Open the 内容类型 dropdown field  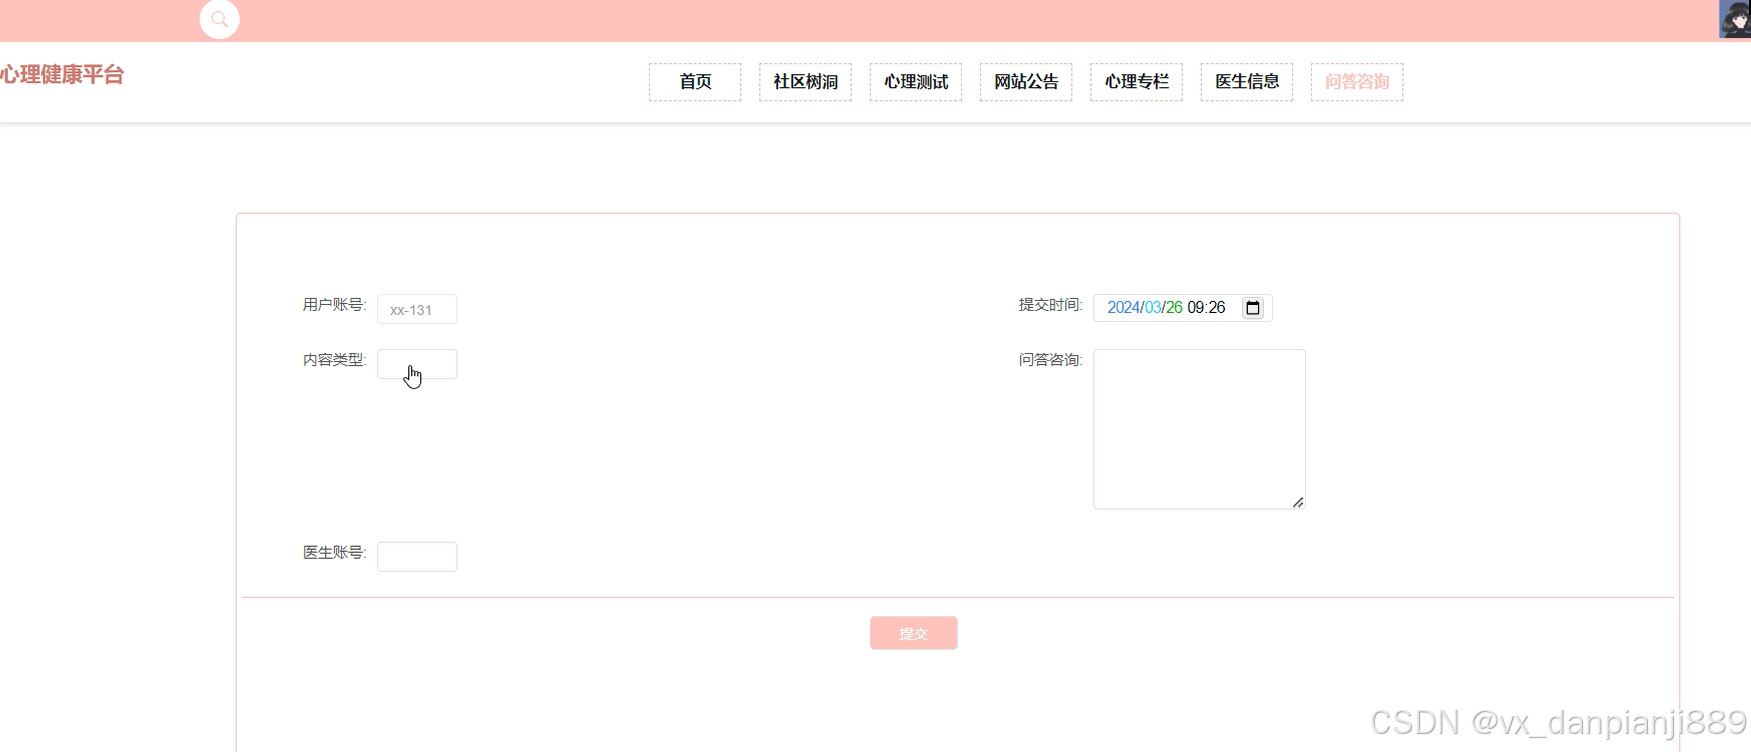pos(417,364)
